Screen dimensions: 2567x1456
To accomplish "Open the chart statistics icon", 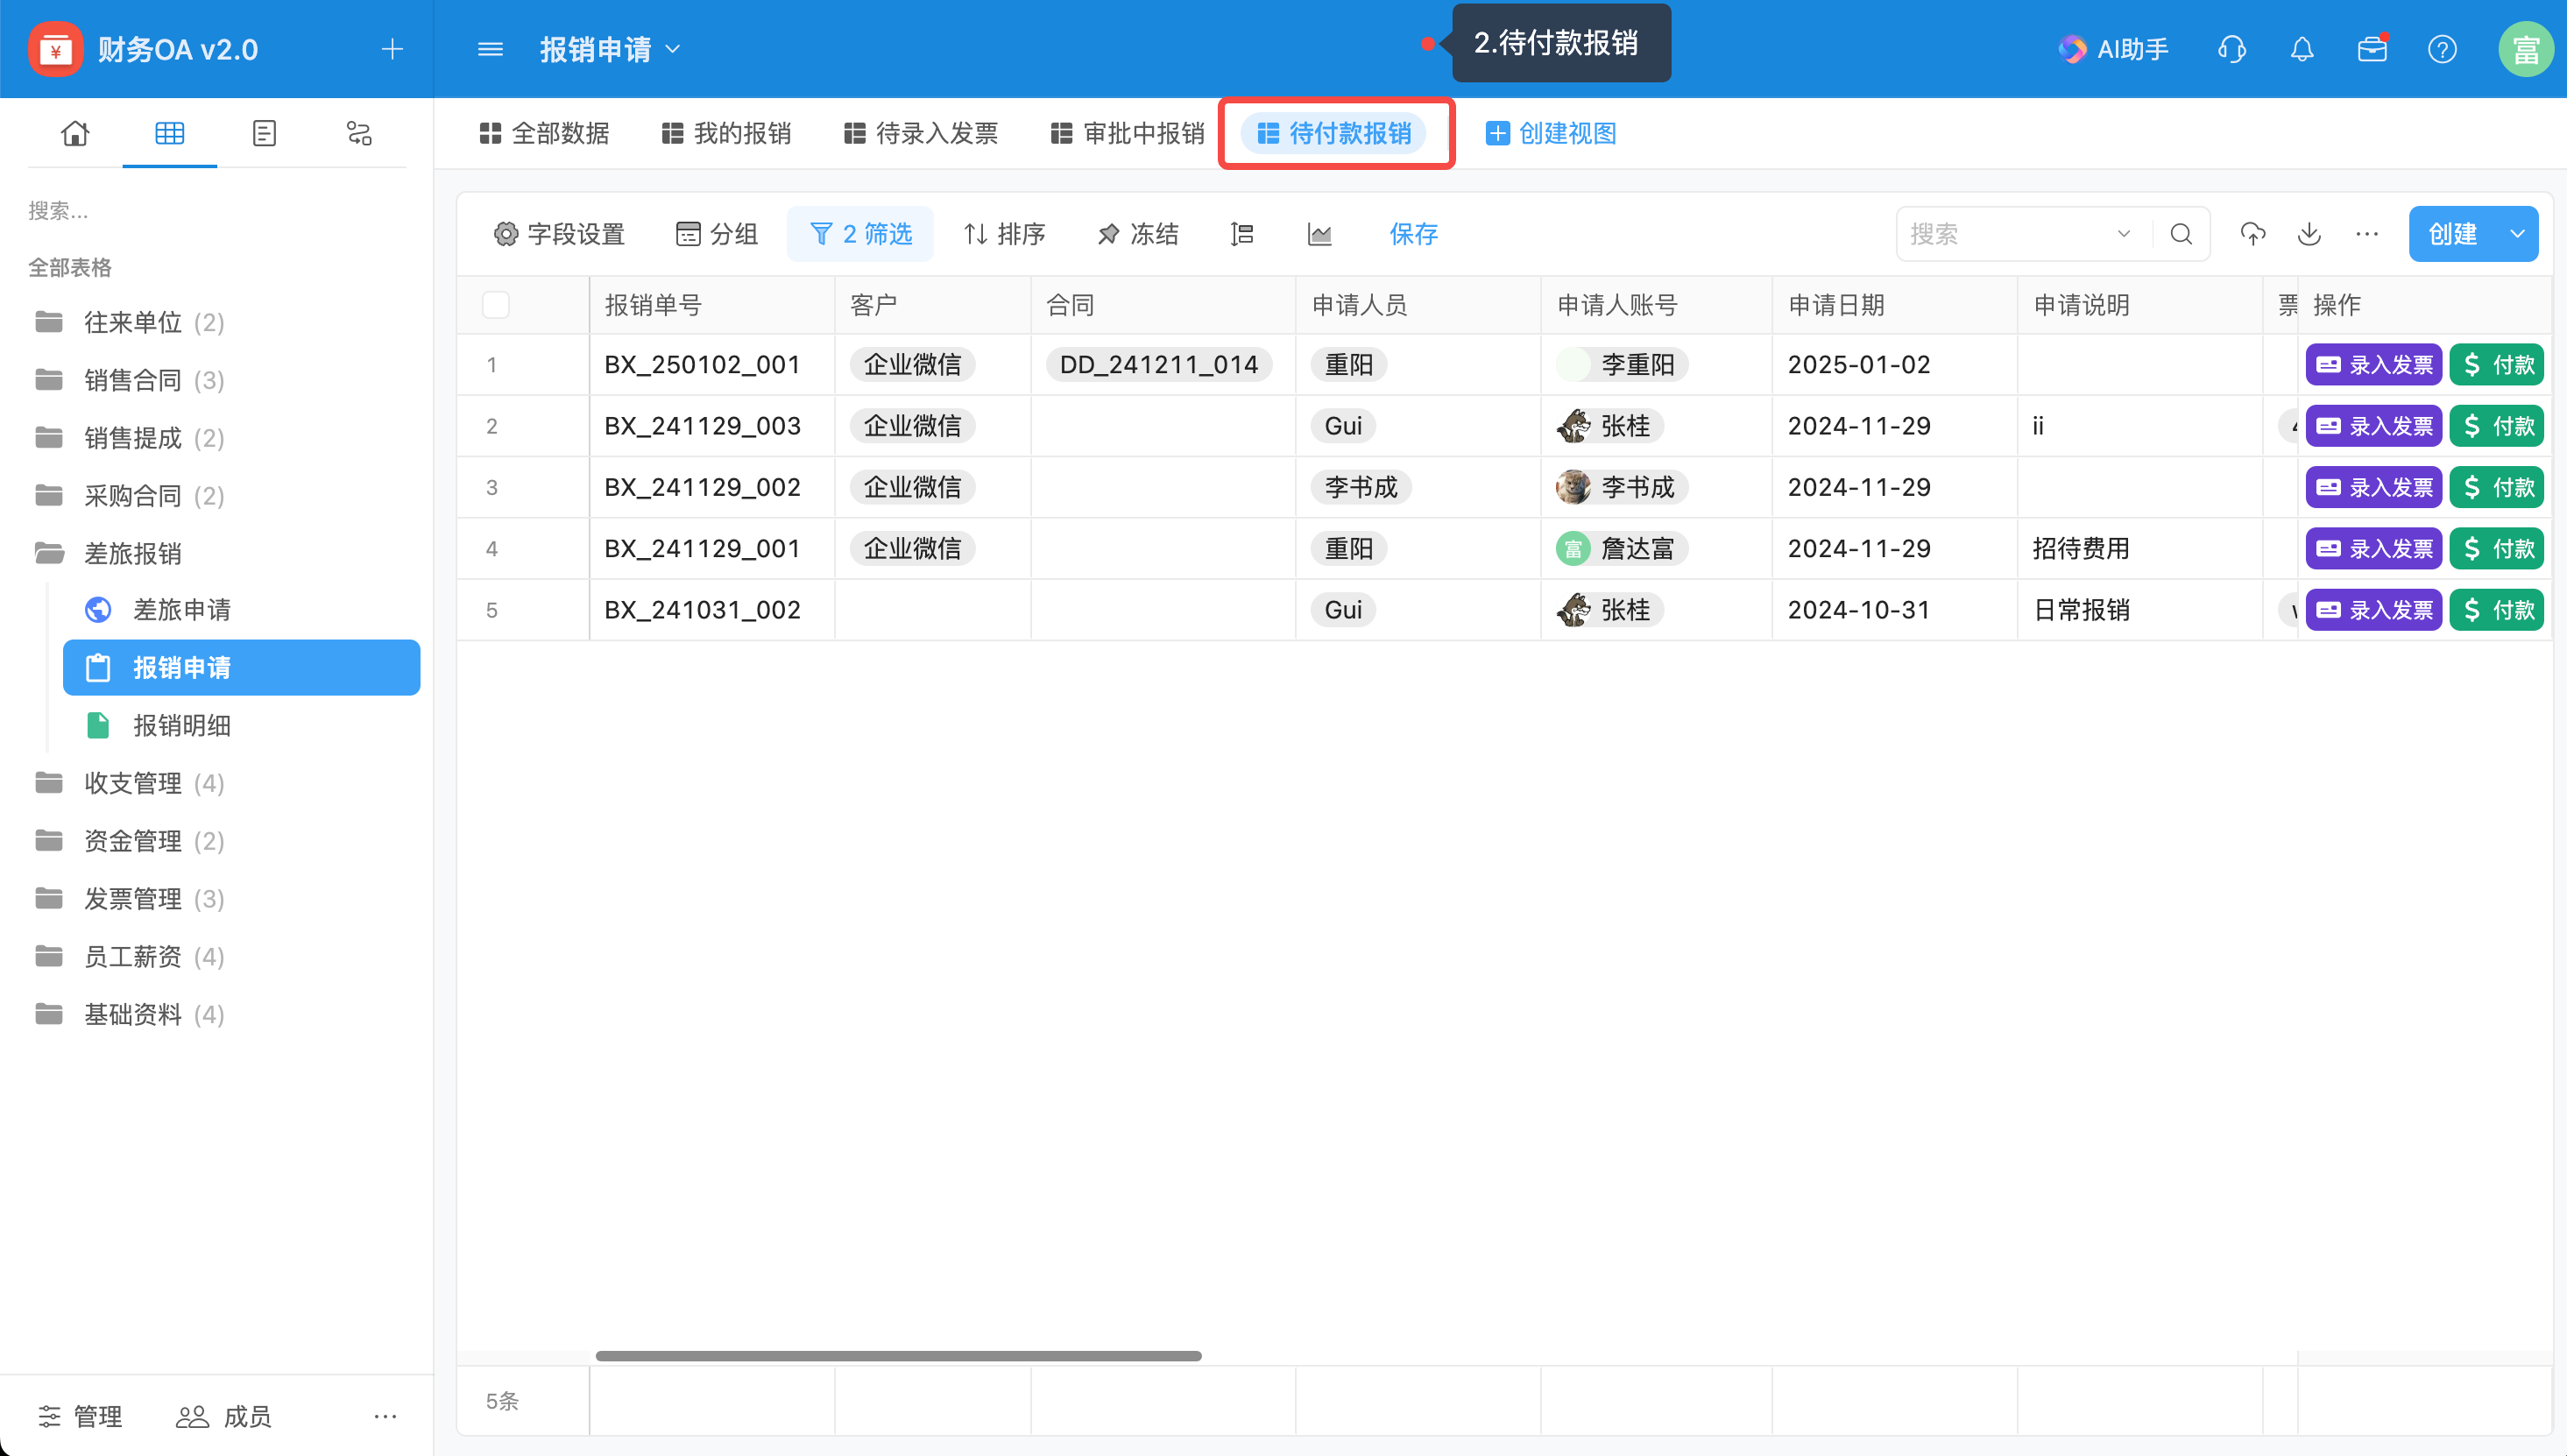I will click(1320, 234).
